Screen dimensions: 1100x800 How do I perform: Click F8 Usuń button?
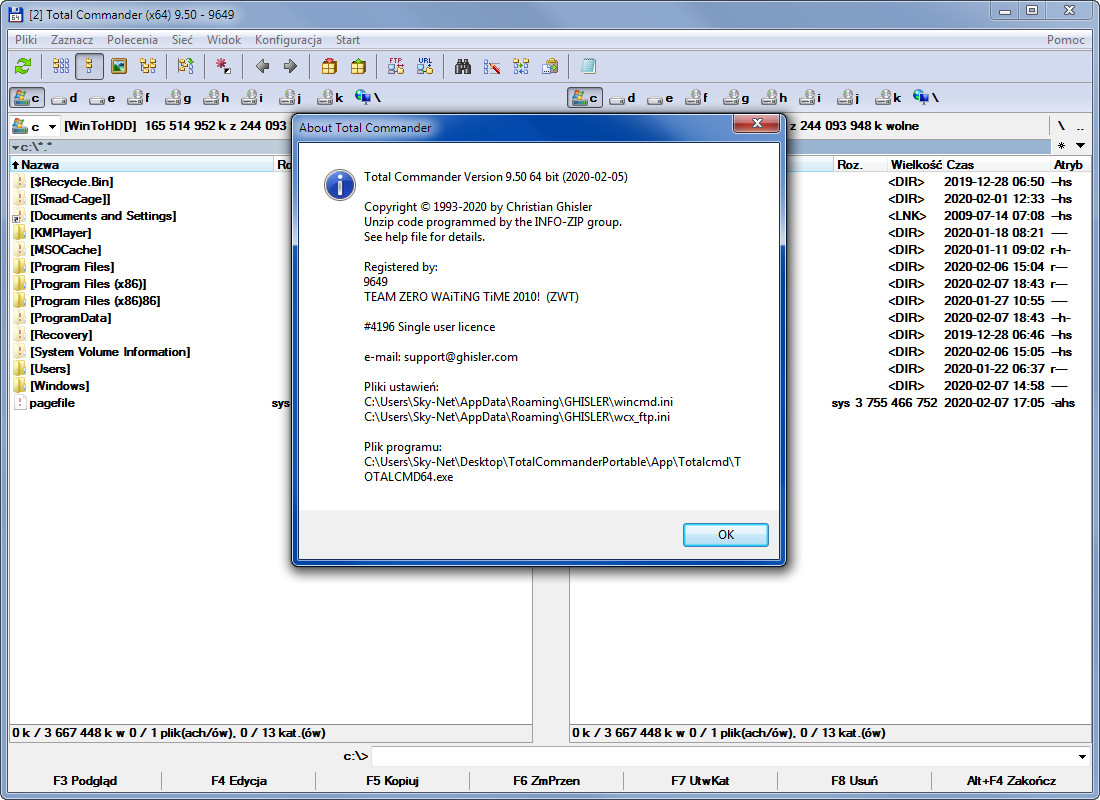854,780
